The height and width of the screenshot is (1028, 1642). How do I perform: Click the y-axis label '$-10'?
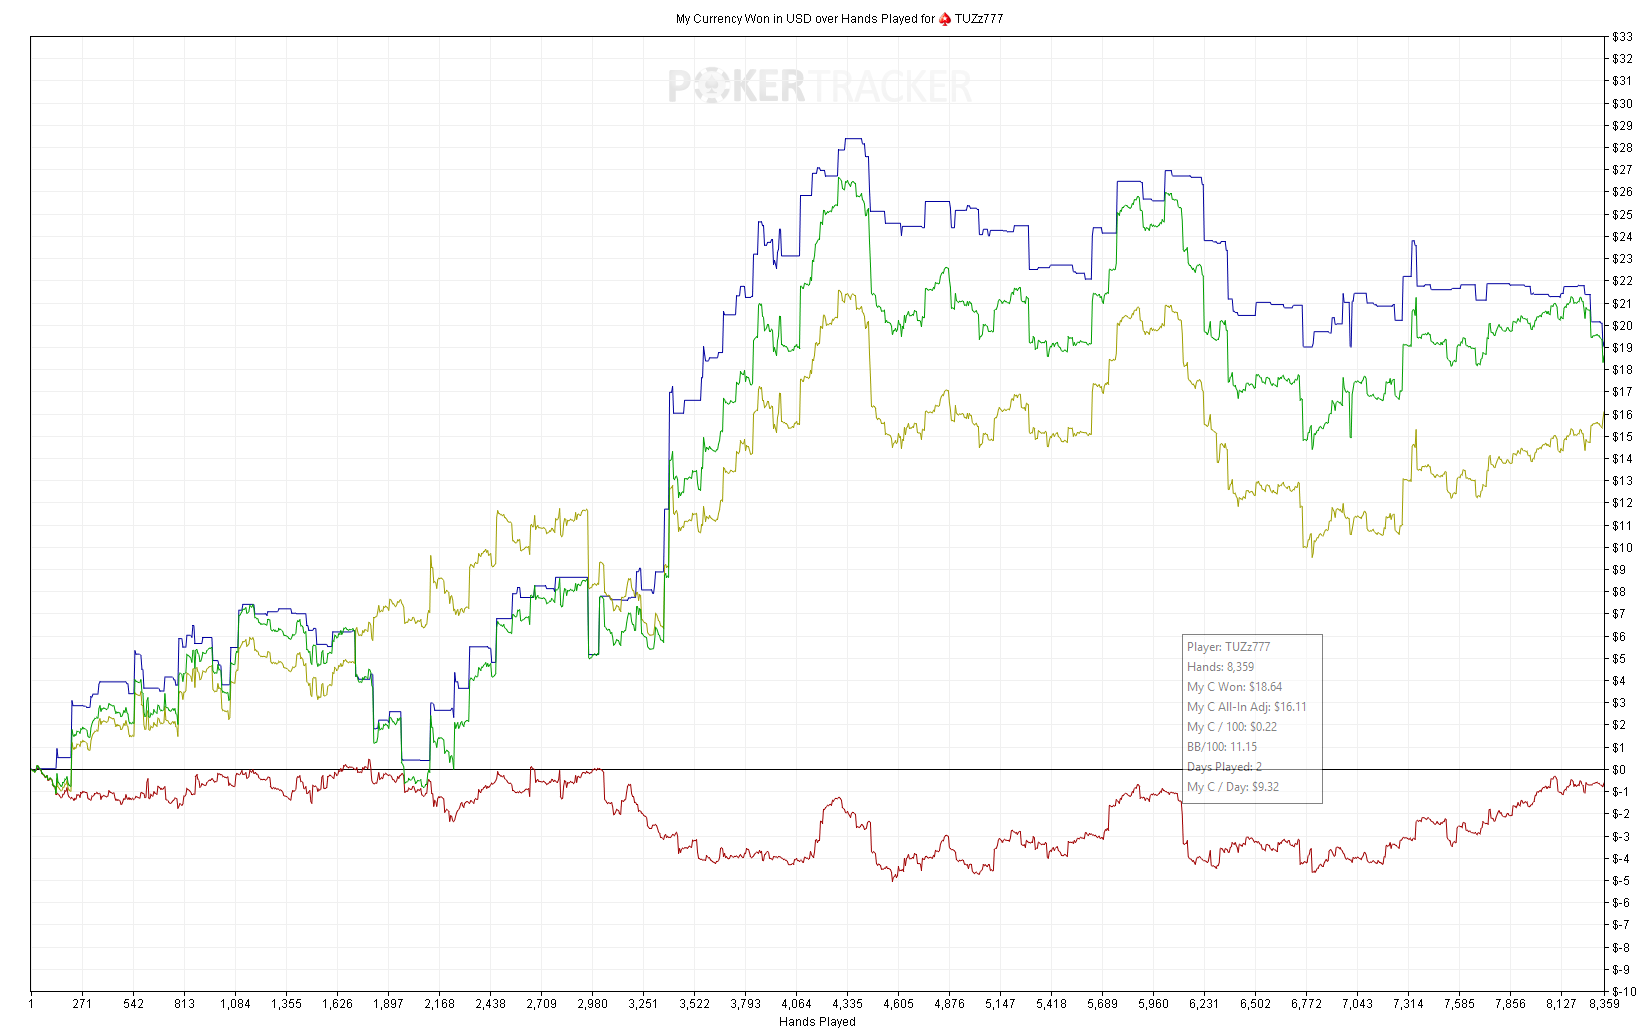[x=1624, y=992]
